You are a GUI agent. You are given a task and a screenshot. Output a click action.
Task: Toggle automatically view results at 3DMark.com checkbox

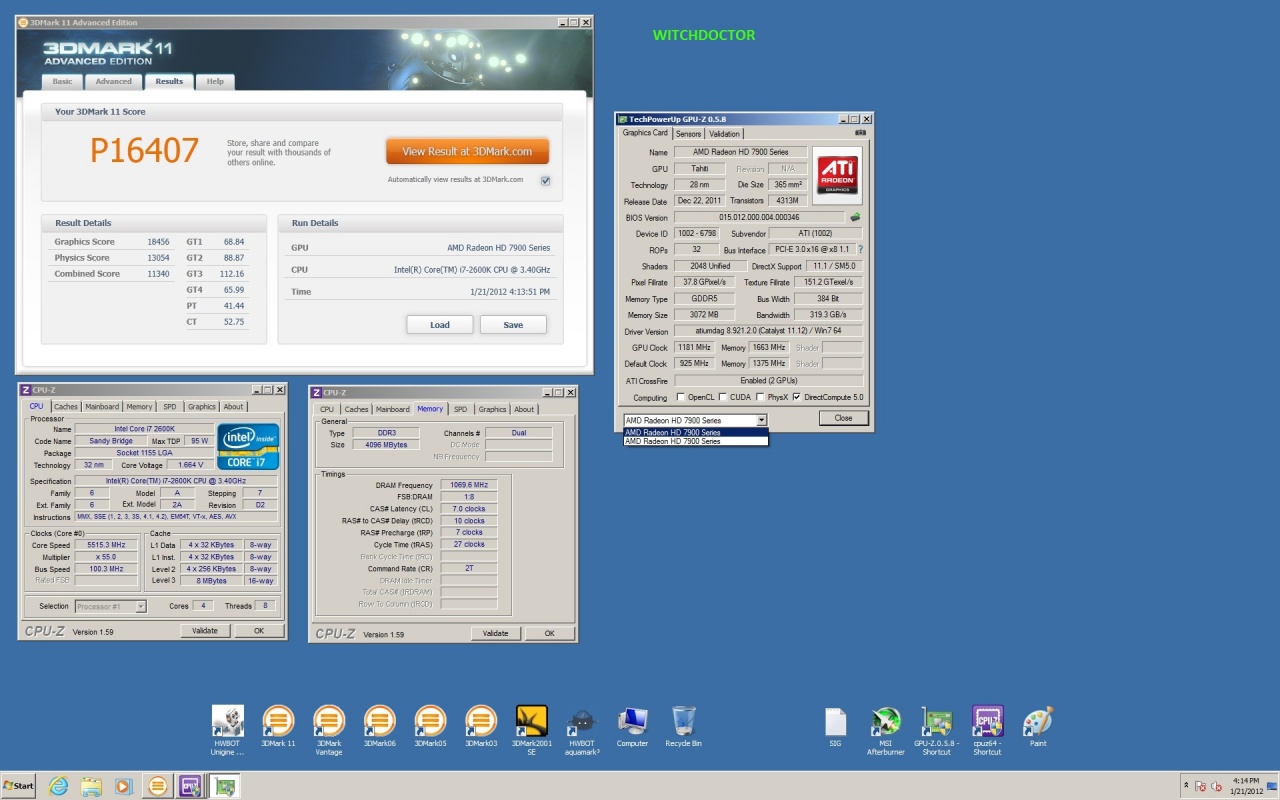[x=545, y=180]
